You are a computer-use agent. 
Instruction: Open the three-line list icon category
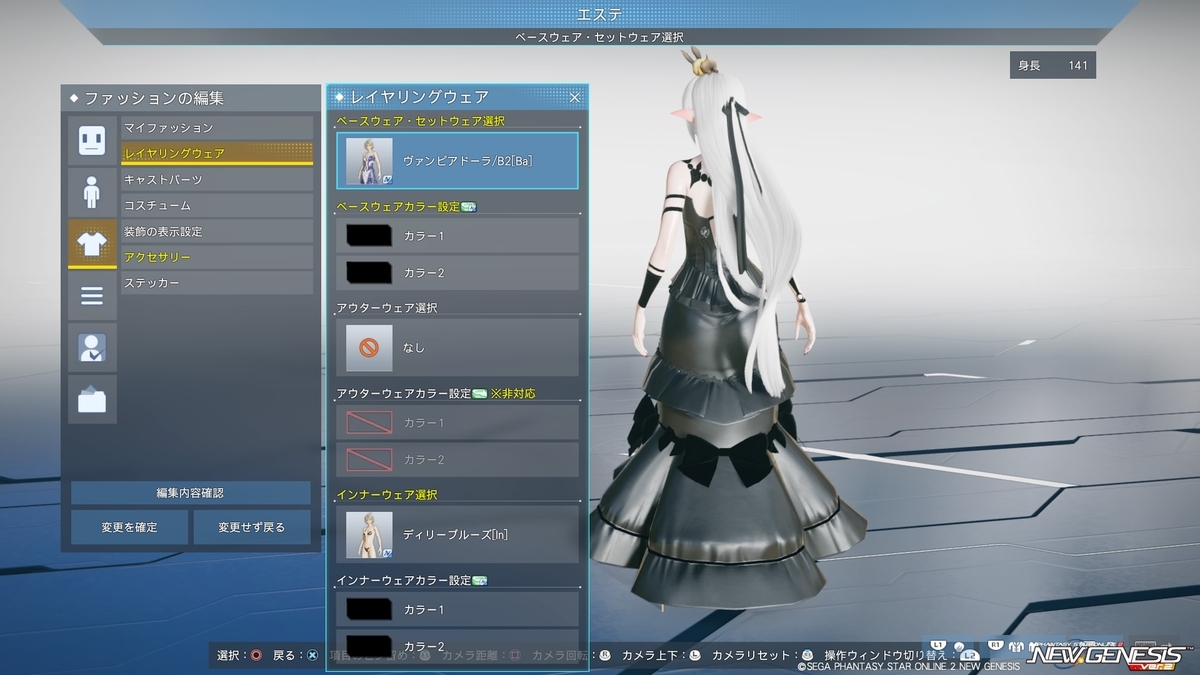pyautogui.click(x=92, y=296)
